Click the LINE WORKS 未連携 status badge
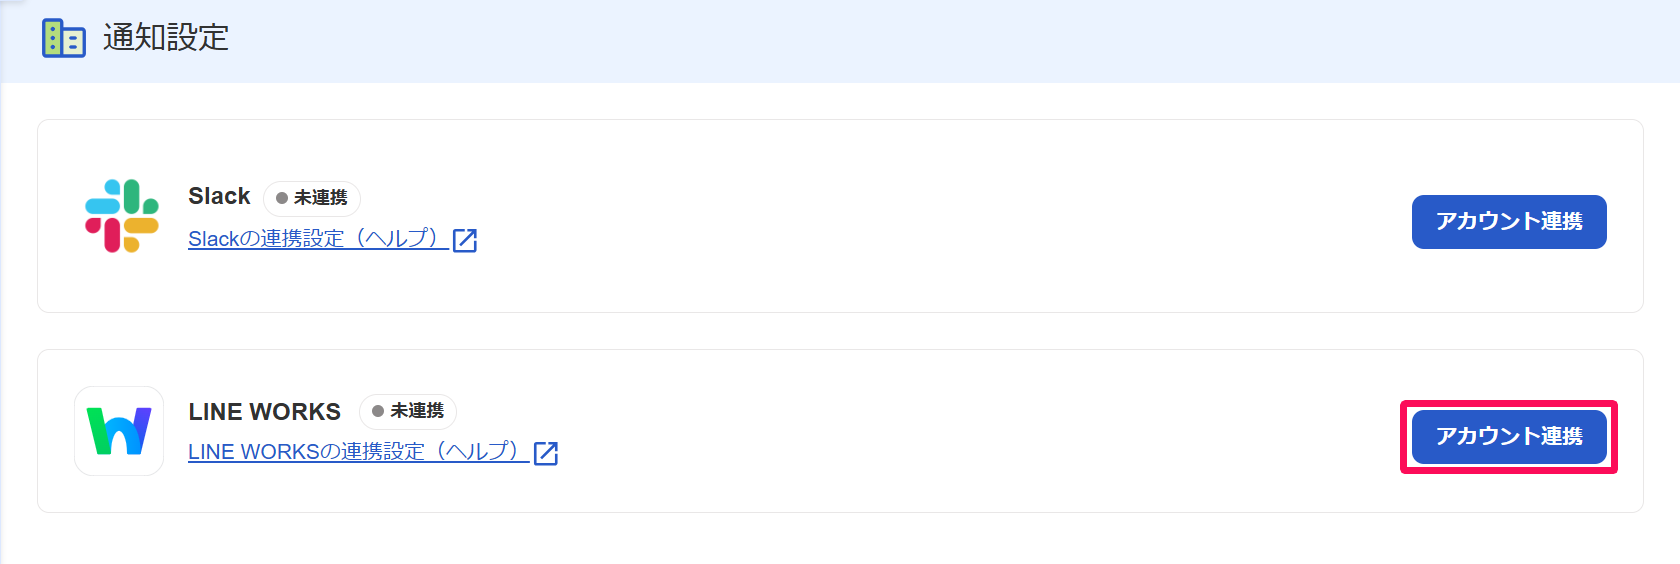 coord(408,411)
